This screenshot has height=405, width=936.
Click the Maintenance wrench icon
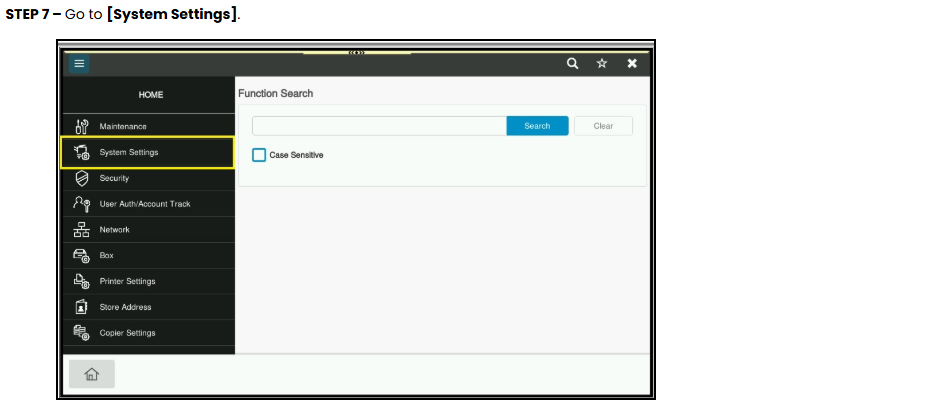[x=81, y=127]
